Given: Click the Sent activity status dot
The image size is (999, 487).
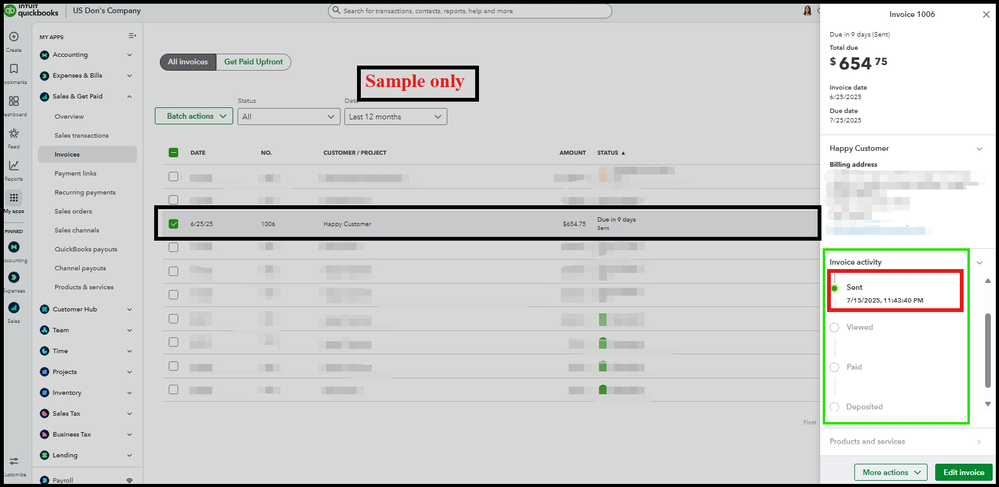Looking at the screenshot, I should 835,289.
